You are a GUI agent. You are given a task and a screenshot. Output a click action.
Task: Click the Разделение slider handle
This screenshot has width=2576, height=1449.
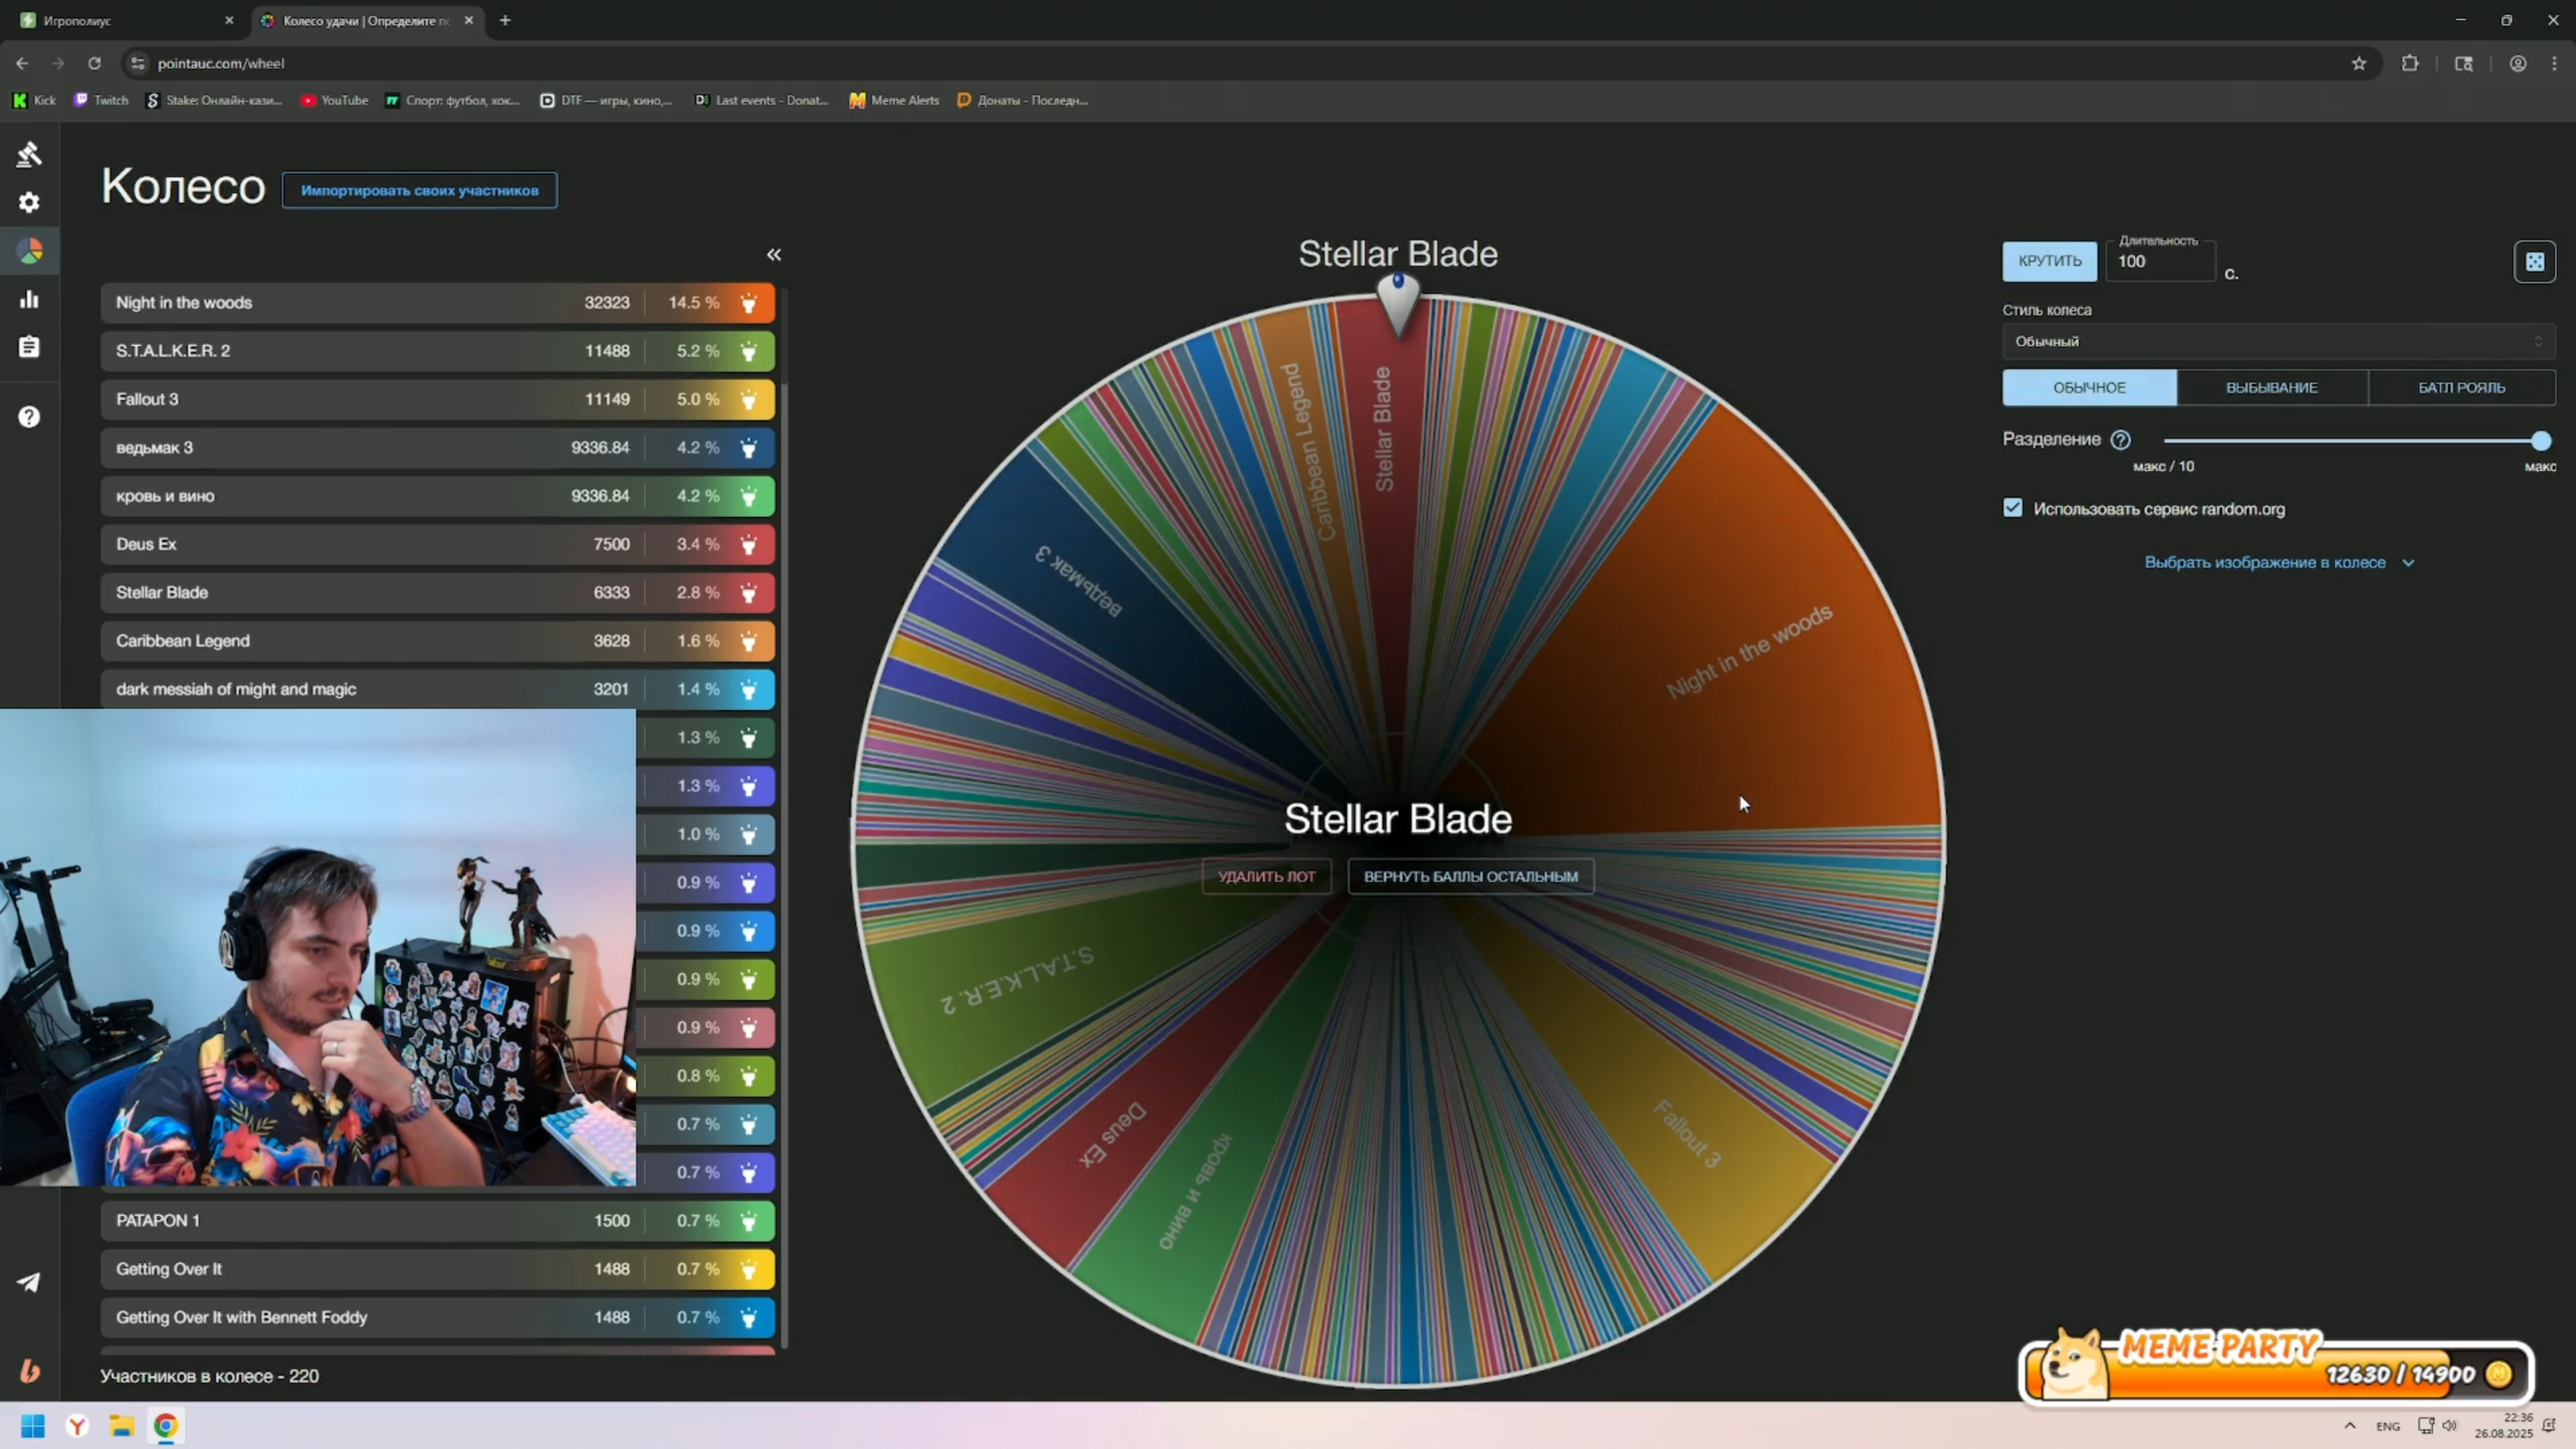coord(2540,441)
